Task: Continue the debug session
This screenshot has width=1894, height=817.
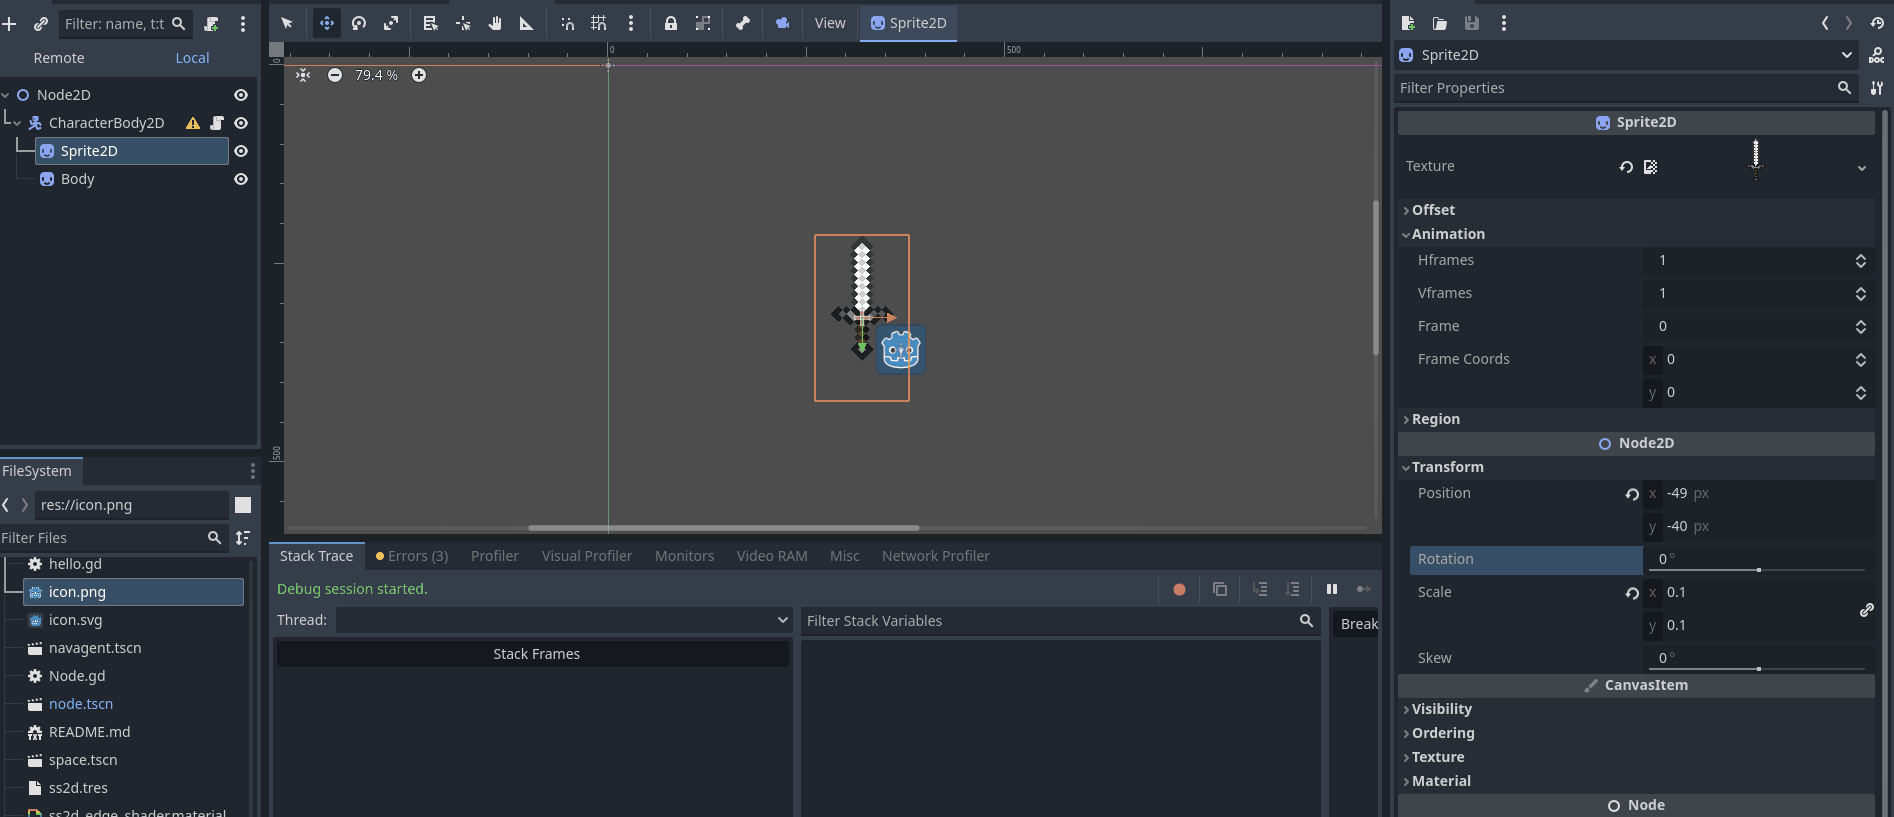Action: point(1364,589)
